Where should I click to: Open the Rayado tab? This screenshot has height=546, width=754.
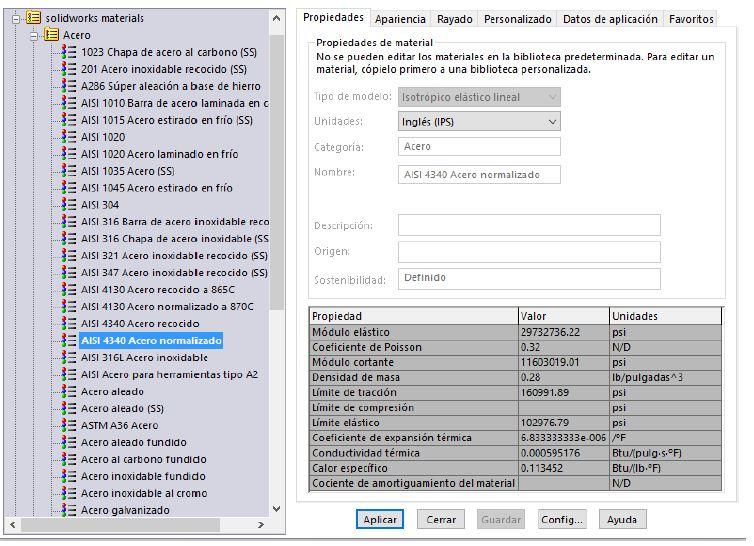[455, 19]
